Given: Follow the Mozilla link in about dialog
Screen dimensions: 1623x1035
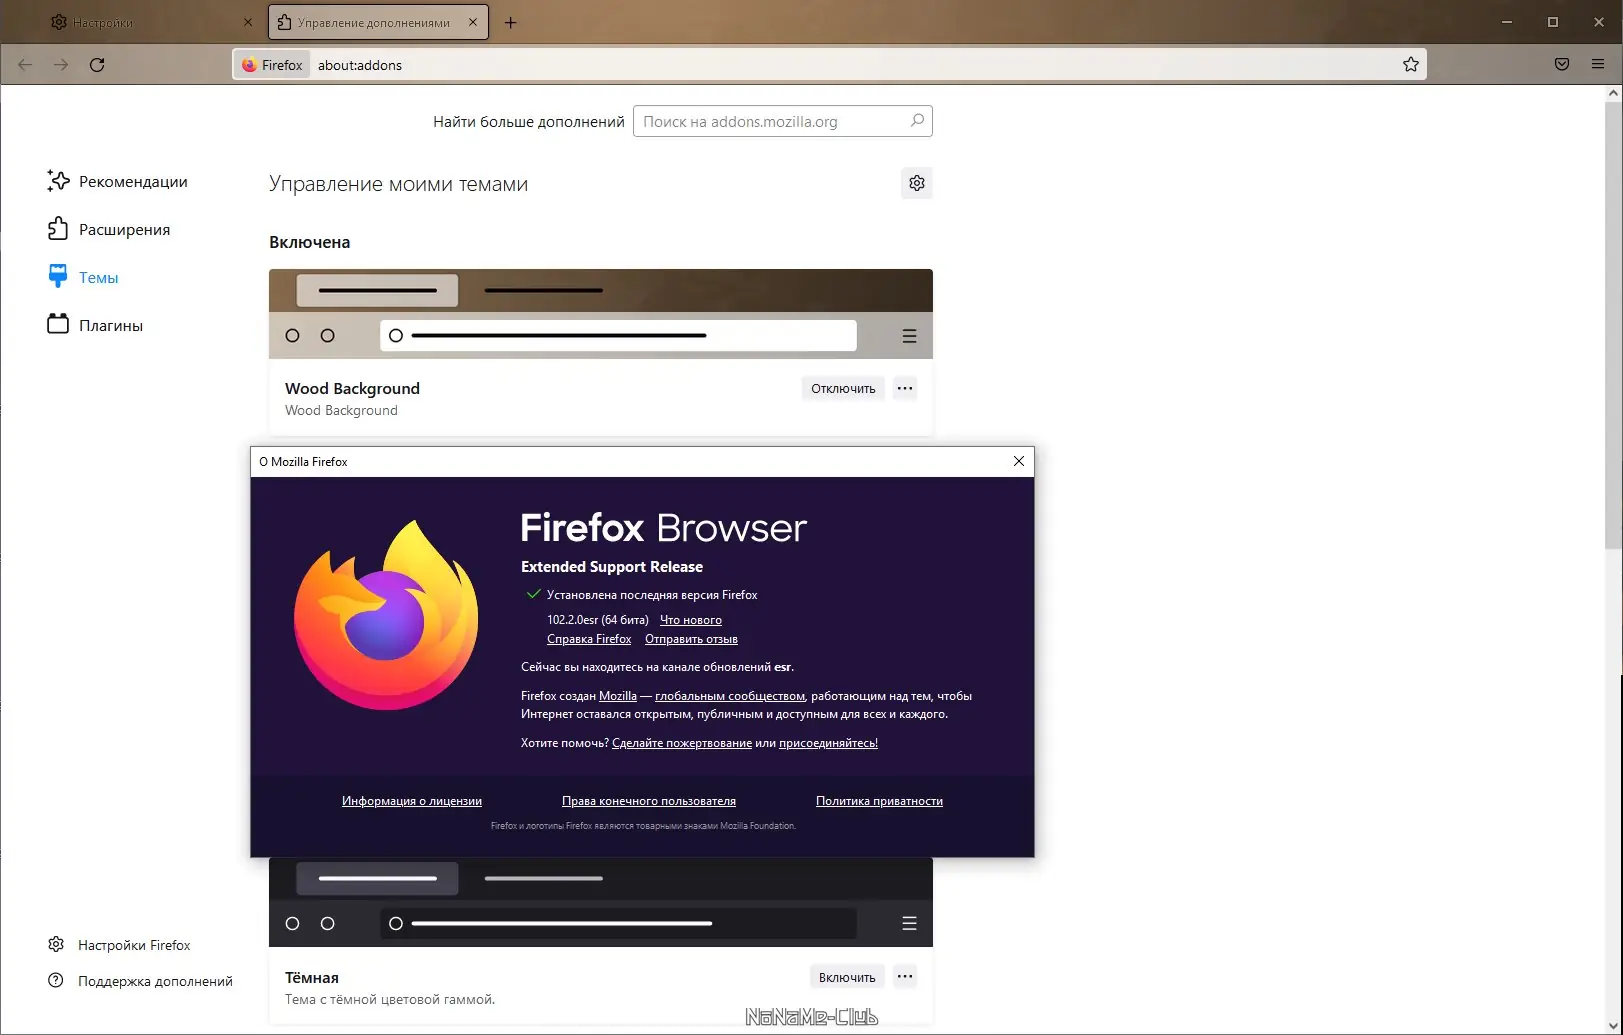Looking at the screenshot, I should pyautogui.click(x=618, y=696).
